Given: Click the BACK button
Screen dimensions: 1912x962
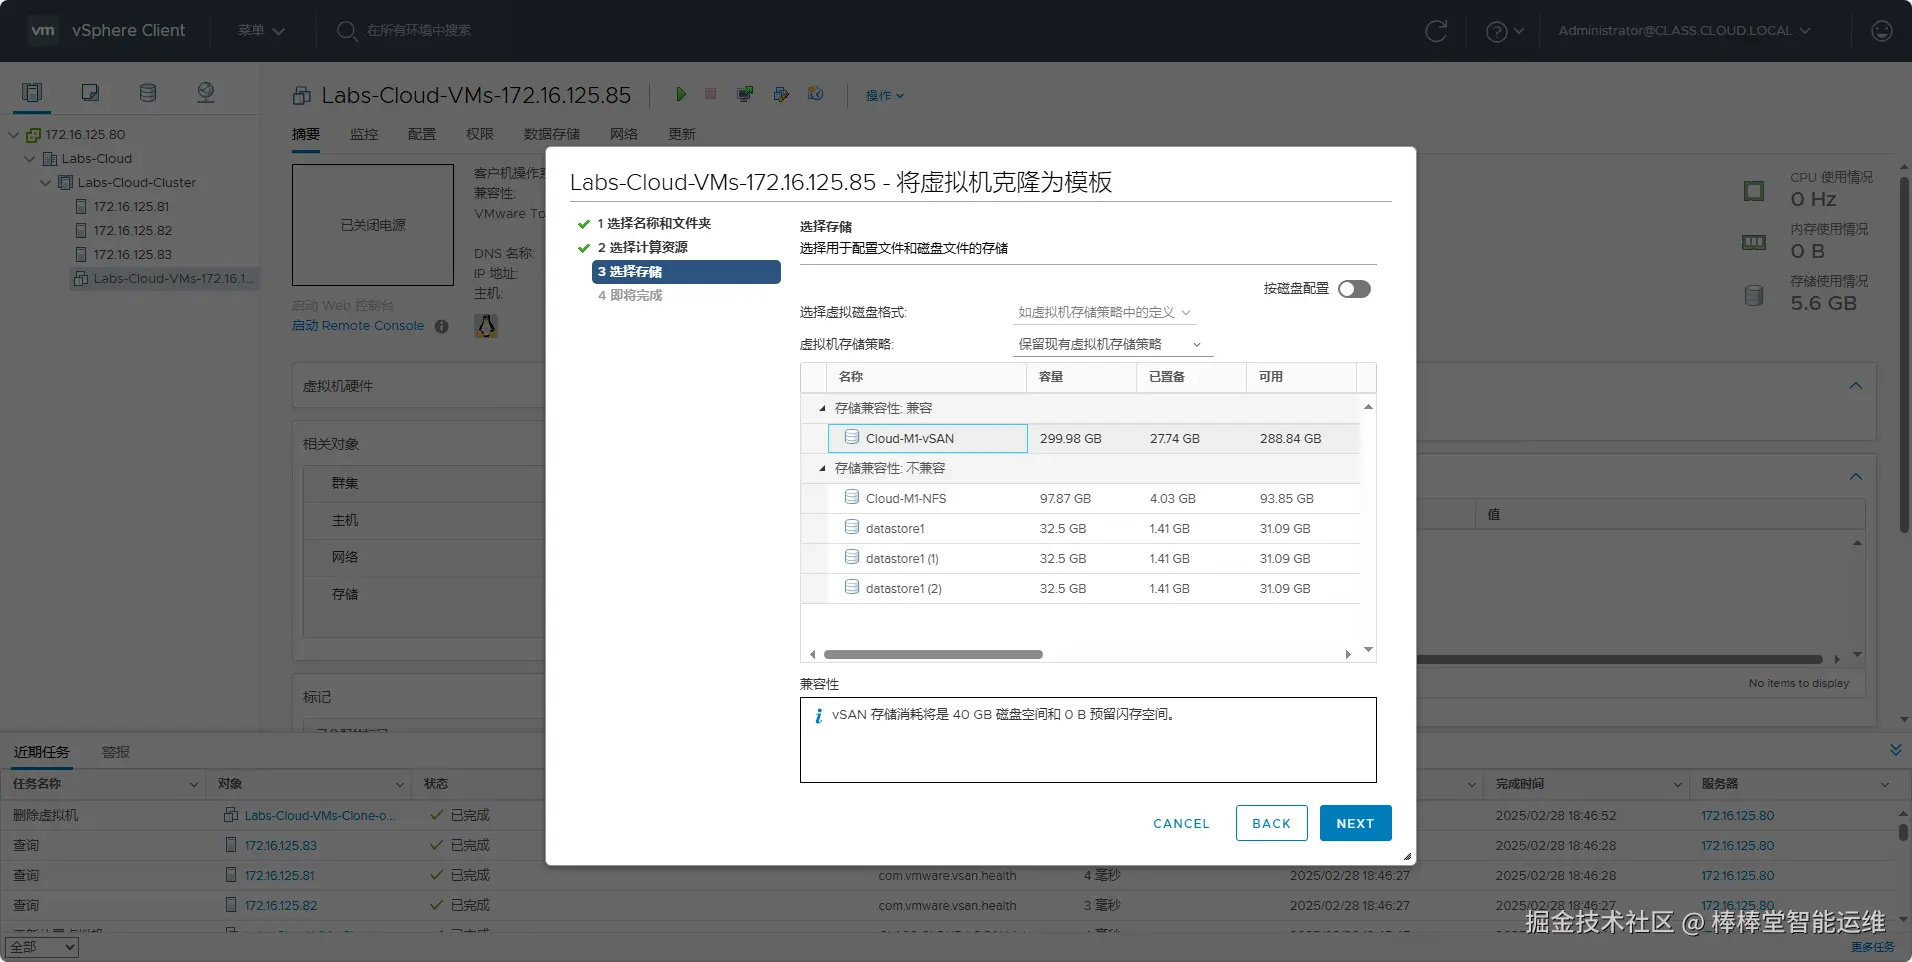Looking at the screenshot, I should pyautogui.click(x=1271, y=823).
